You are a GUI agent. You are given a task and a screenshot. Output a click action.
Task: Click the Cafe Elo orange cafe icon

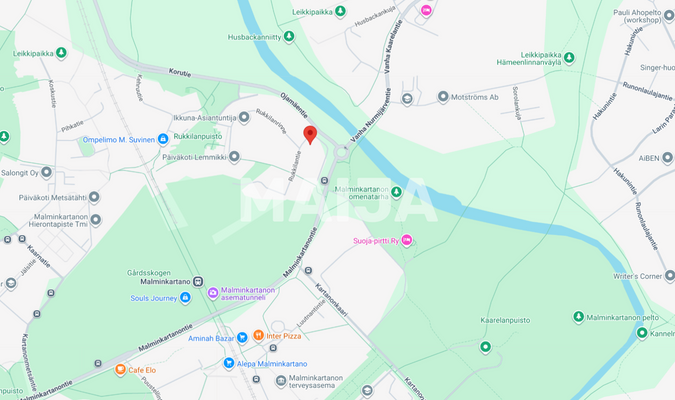click(x=120, y=369)
